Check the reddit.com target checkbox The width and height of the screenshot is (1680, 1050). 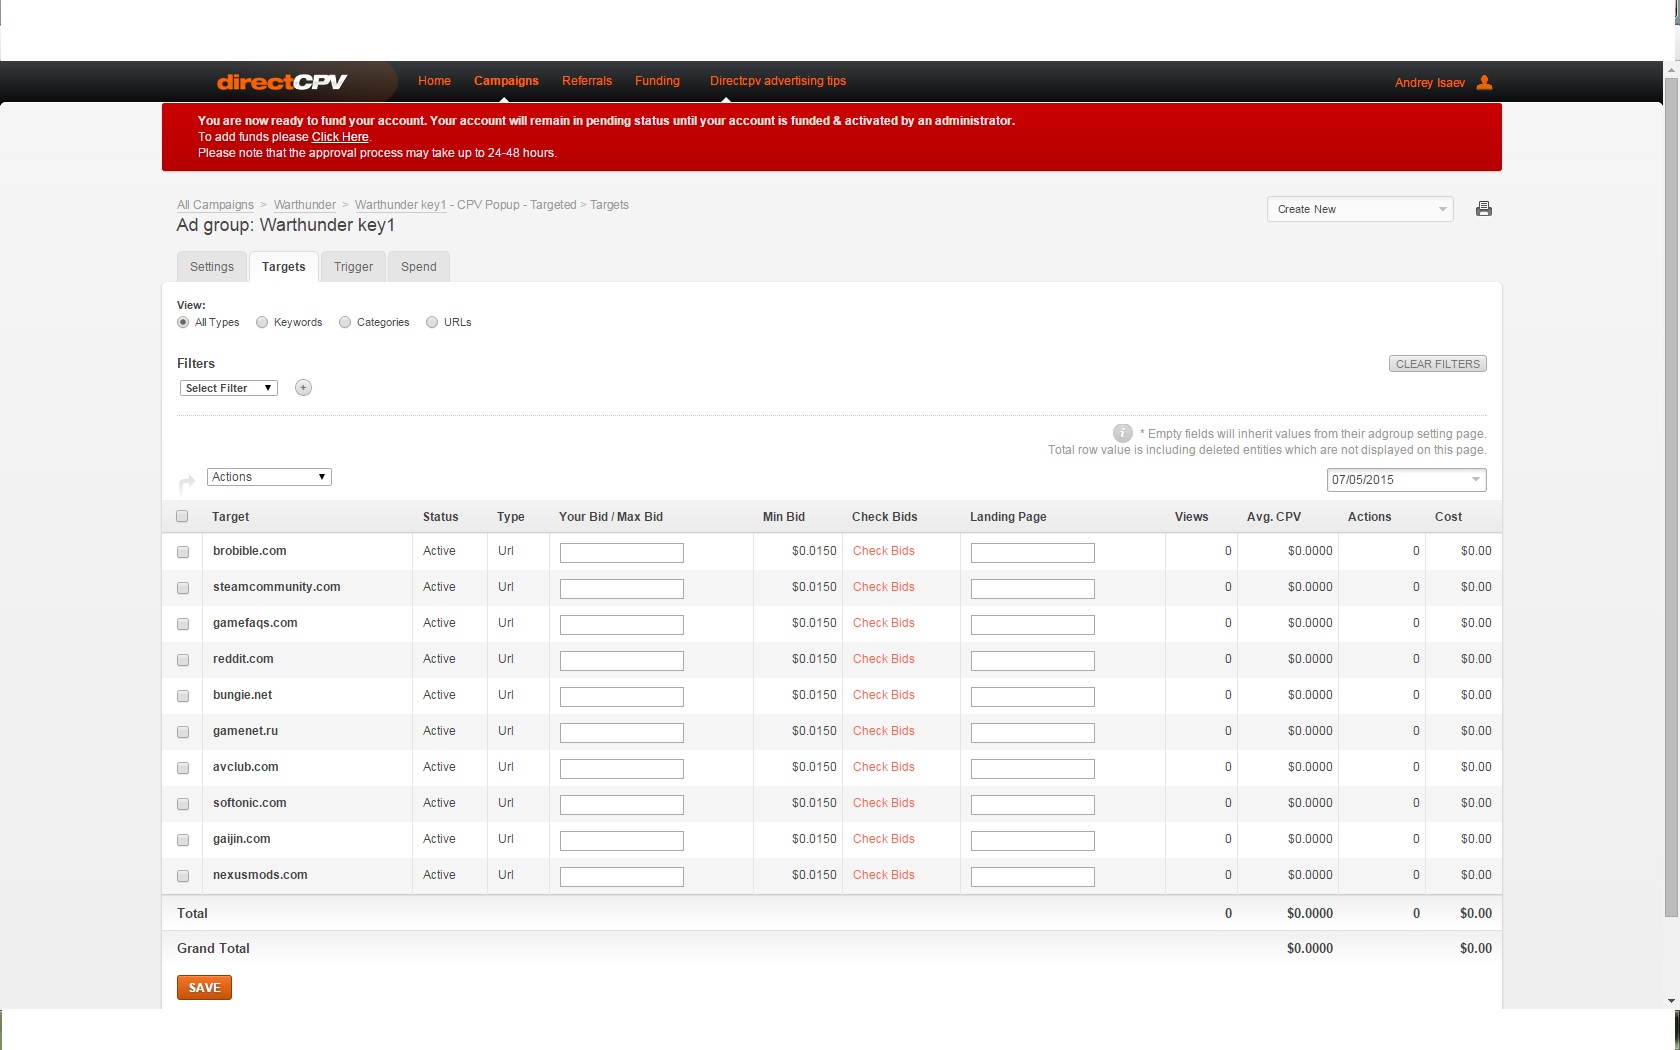point(183,660)
